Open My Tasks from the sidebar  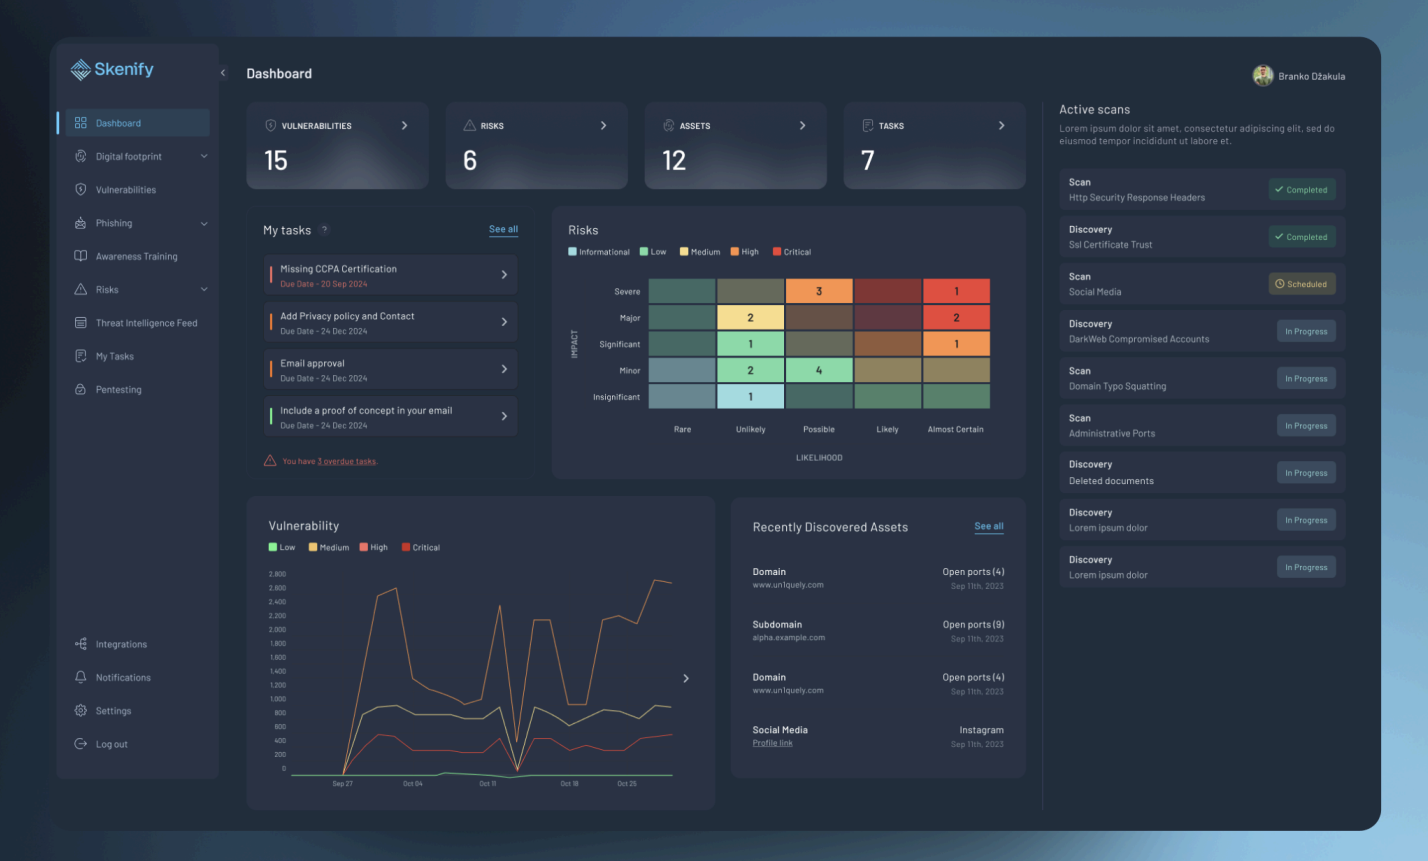tap(114, 357)
